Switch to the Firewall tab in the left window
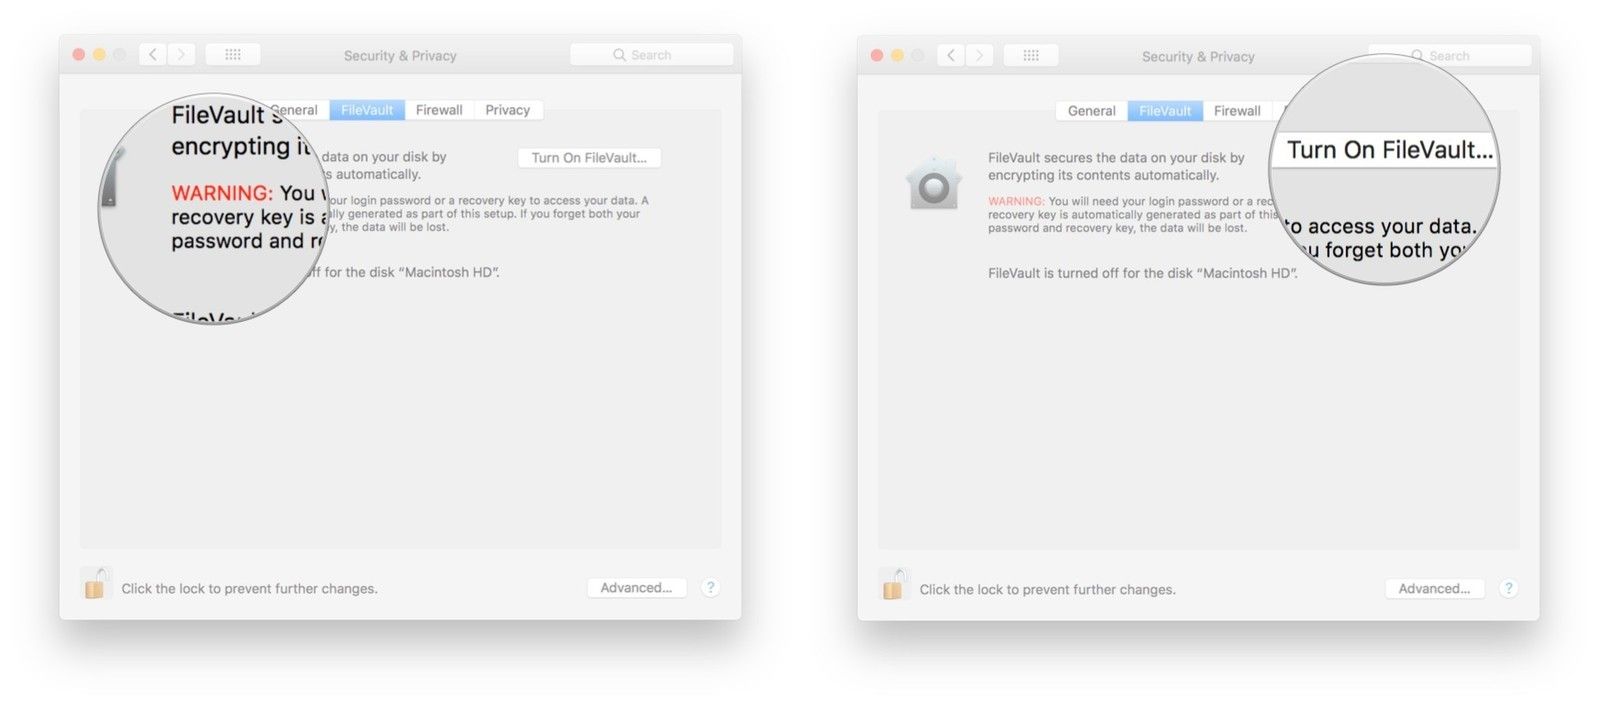This screenshot has width=1600, height=705. (x=439, y=110)
